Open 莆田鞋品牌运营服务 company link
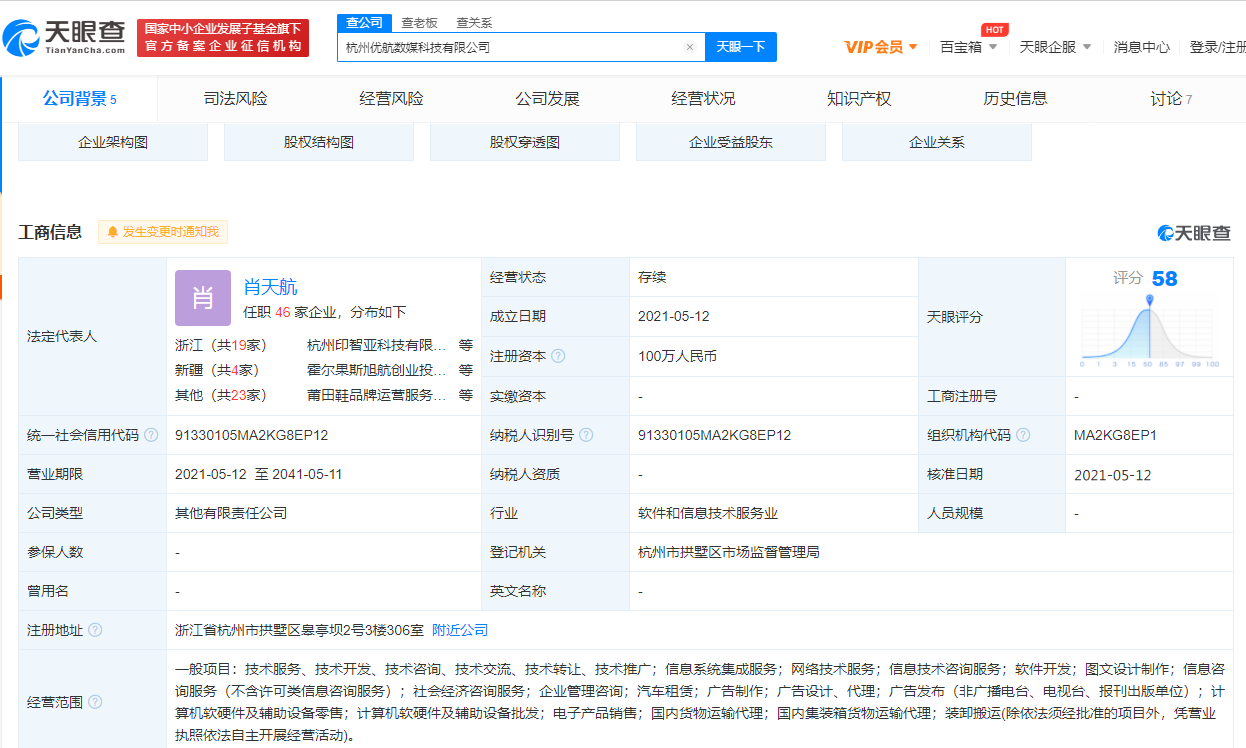 coord(377,395)
